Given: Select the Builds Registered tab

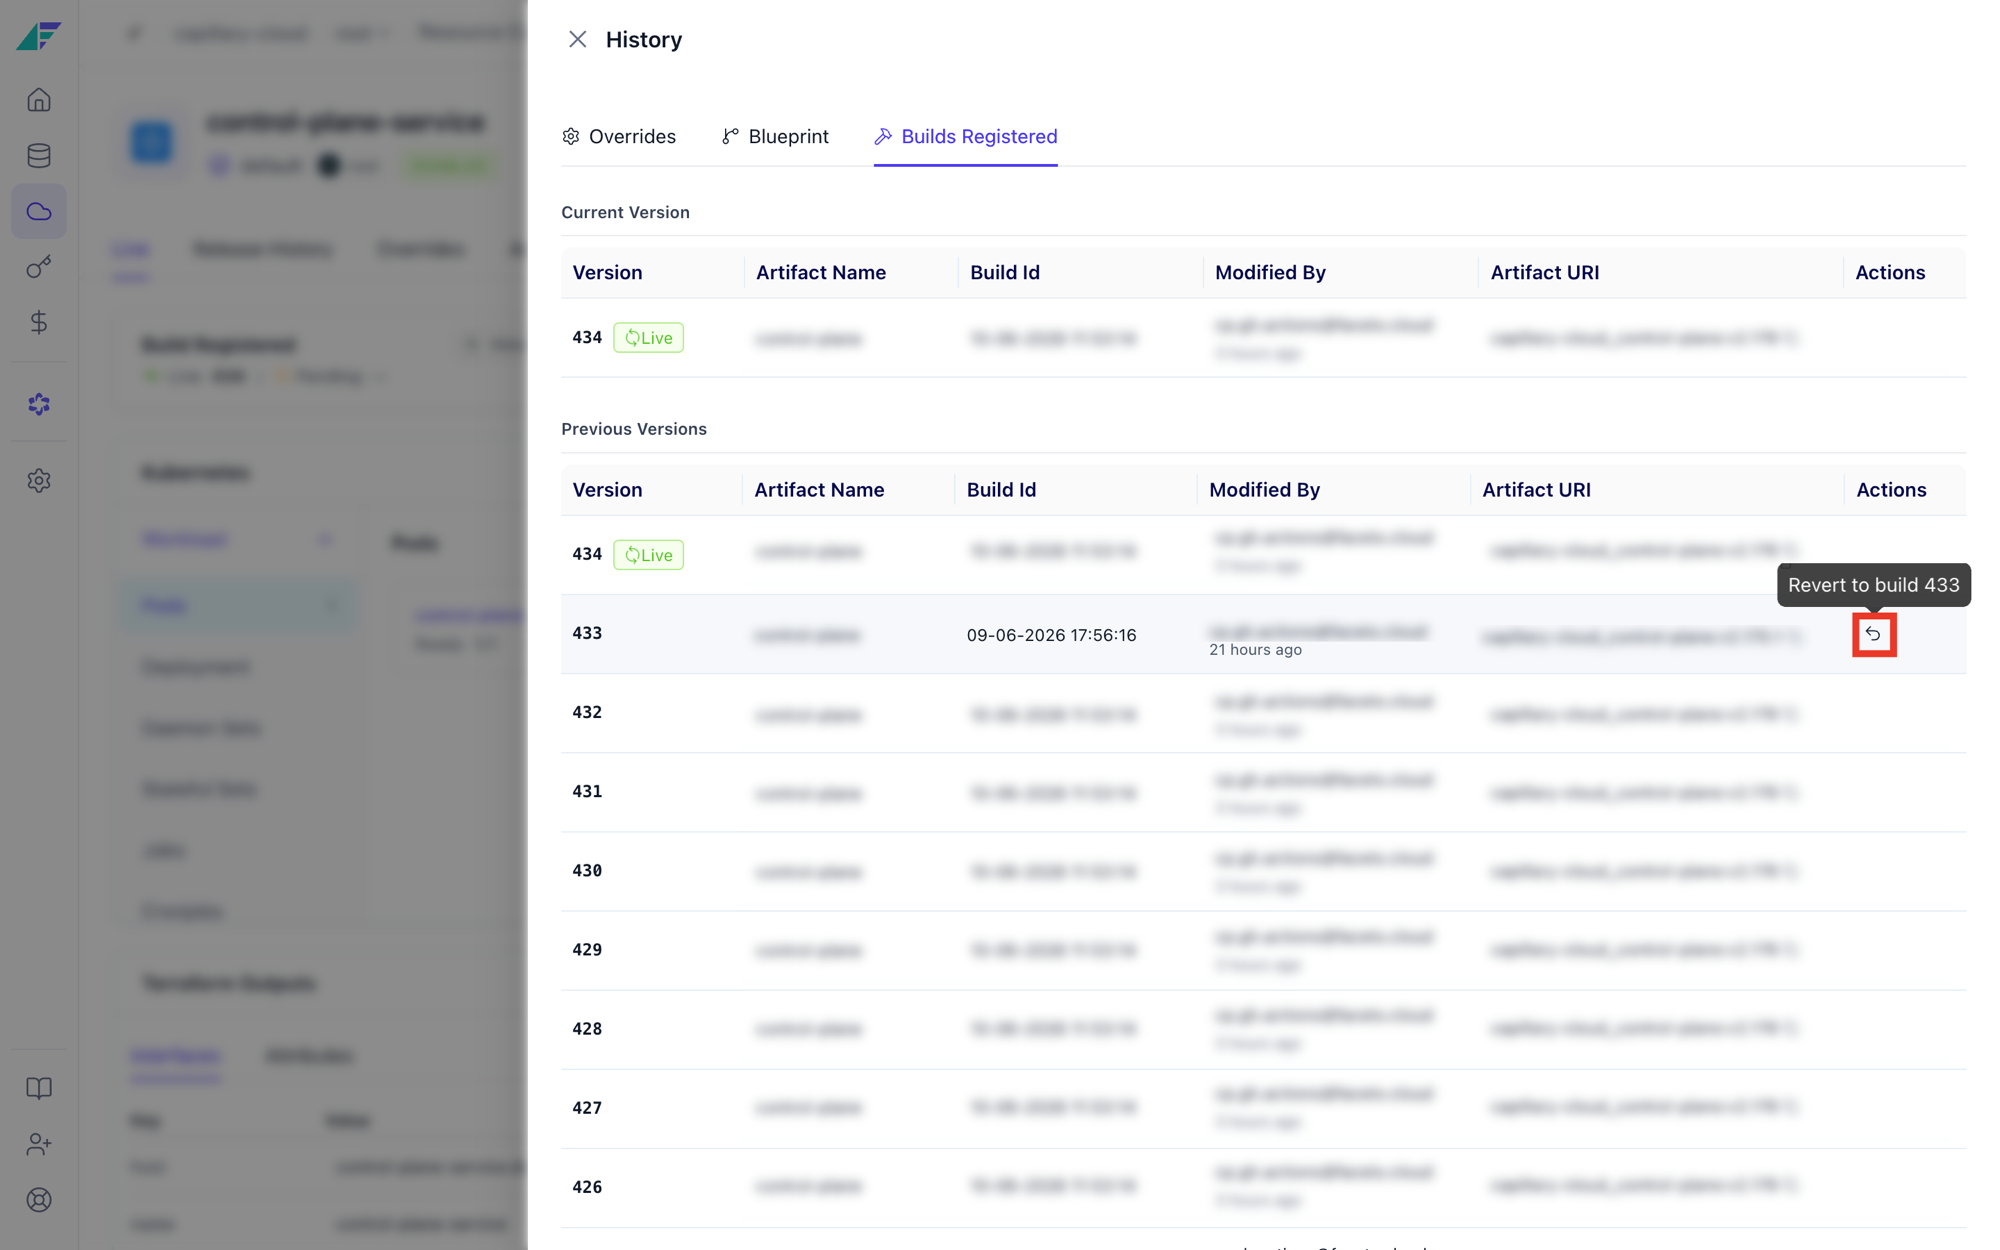Looking at the screenshot, I should click(x=965, y=136).
